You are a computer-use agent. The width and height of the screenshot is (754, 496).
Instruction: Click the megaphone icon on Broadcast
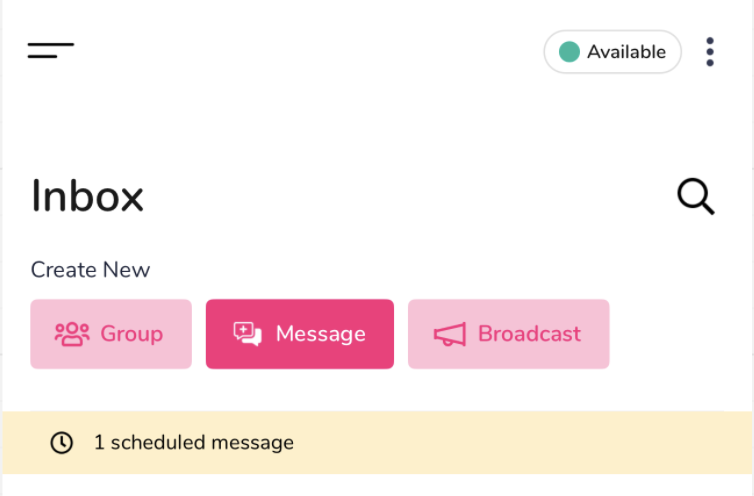[450, 334]
